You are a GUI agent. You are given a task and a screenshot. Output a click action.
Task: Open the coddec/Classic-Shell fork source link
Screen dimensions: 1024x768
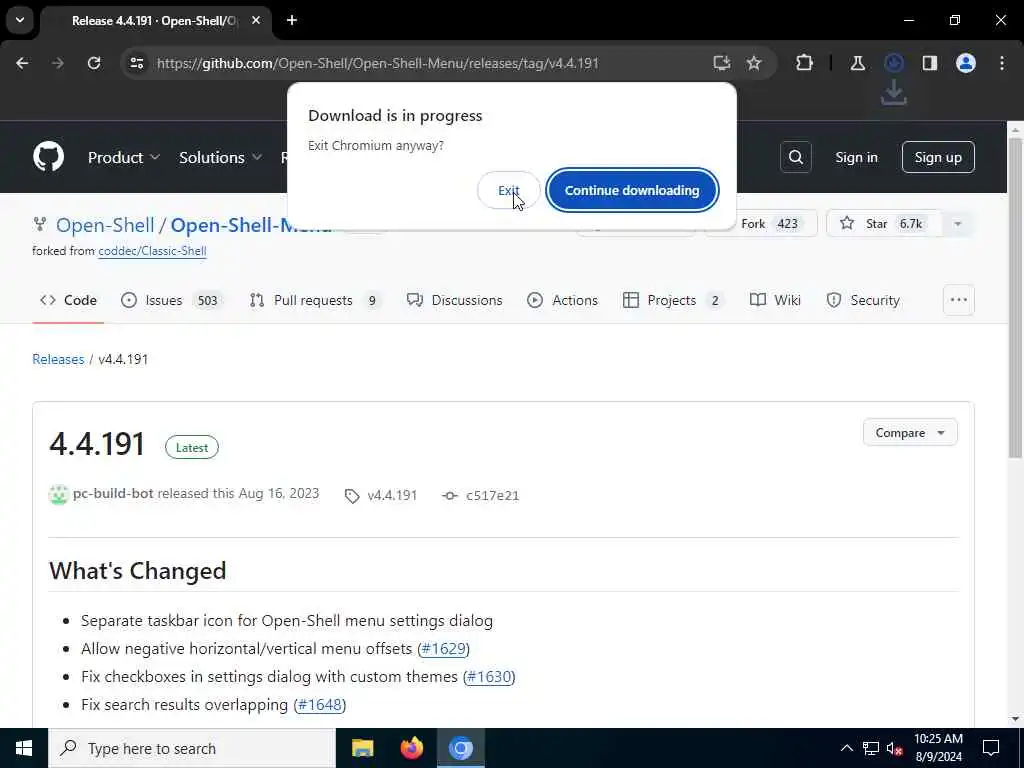tap(152, 251)
